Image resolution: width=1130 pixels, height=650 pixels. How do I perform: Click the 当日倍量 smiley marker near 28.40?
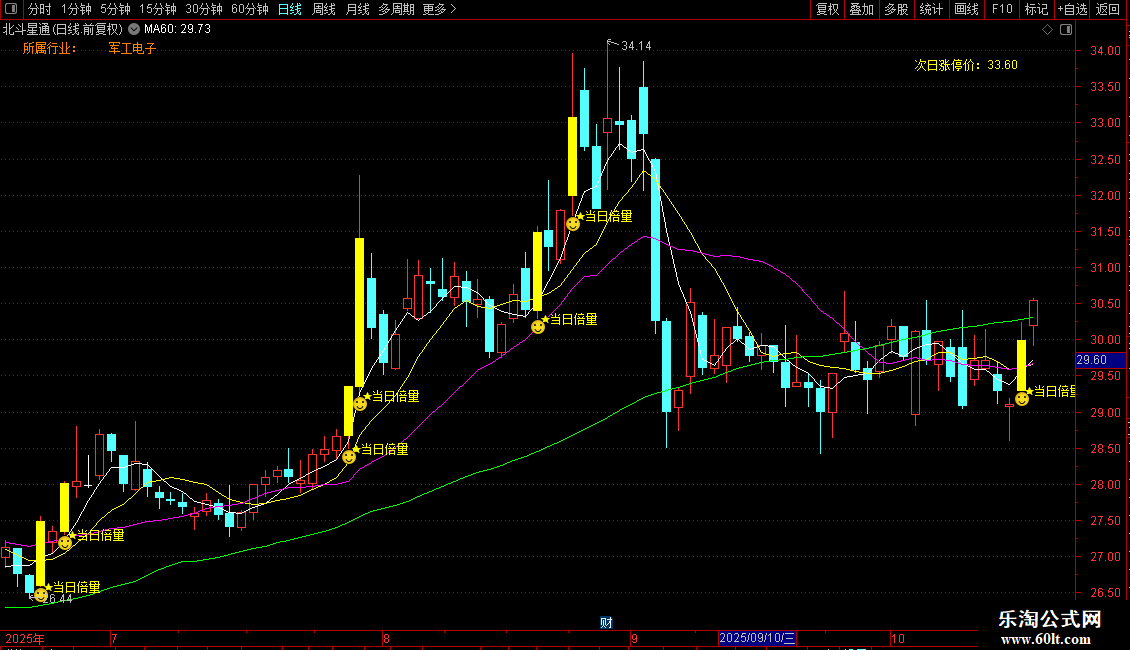(349, 456)
